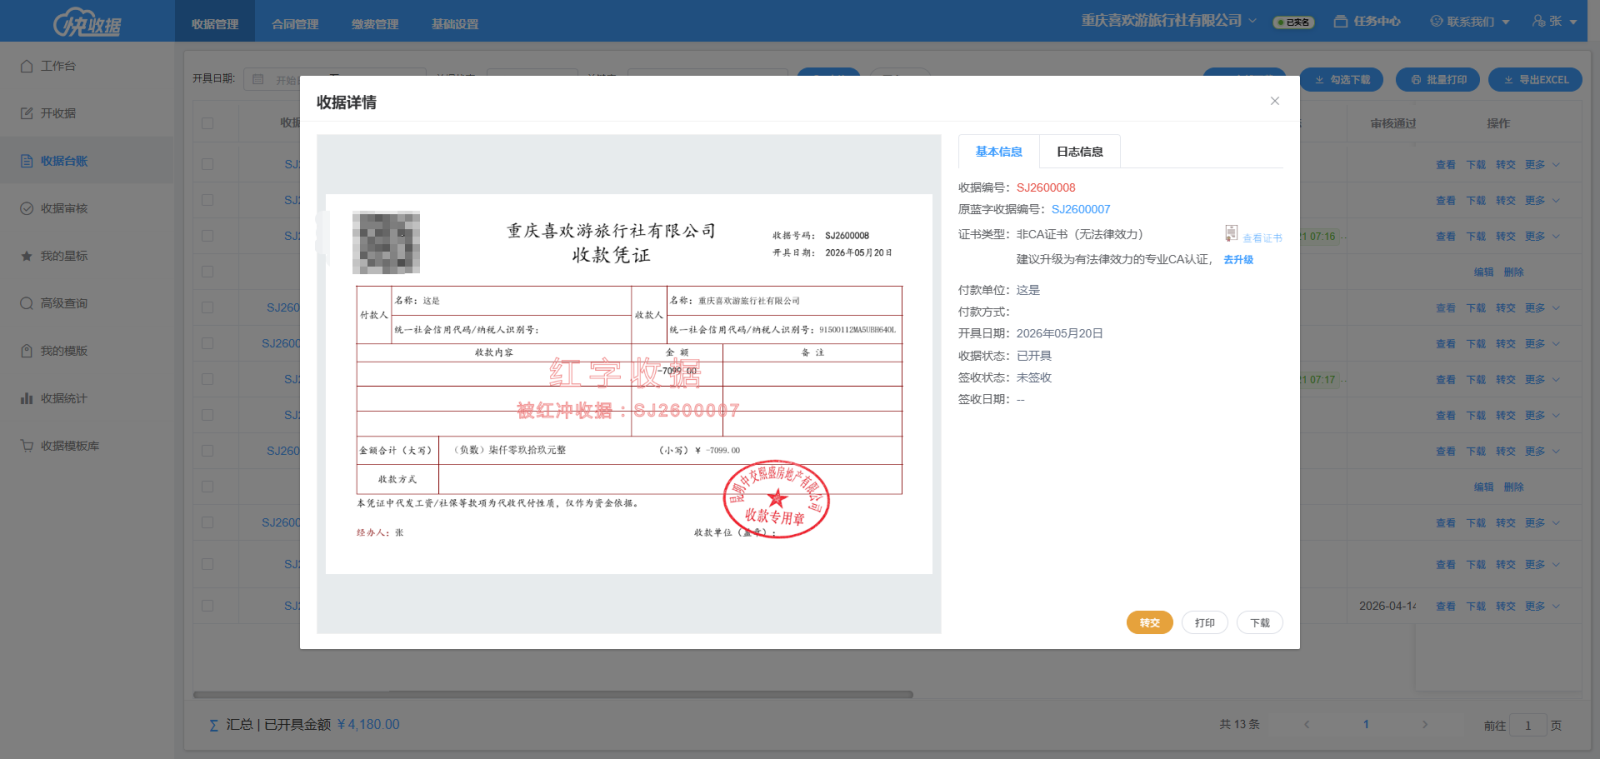The width and height of the screenshot is (1600, 759).
Task: Click the receipt image preview thumbnail
Action: click(x=629, y=384)
